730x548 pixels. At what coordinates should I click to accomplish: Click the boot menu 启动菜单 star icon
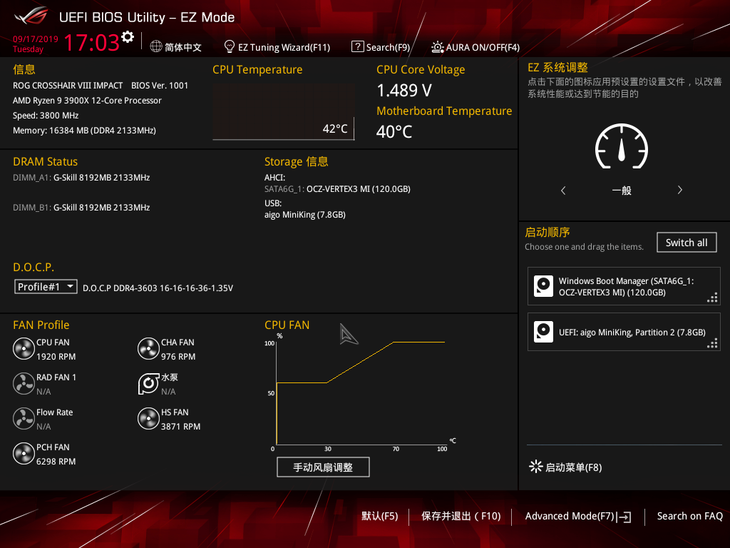(536, 467)
